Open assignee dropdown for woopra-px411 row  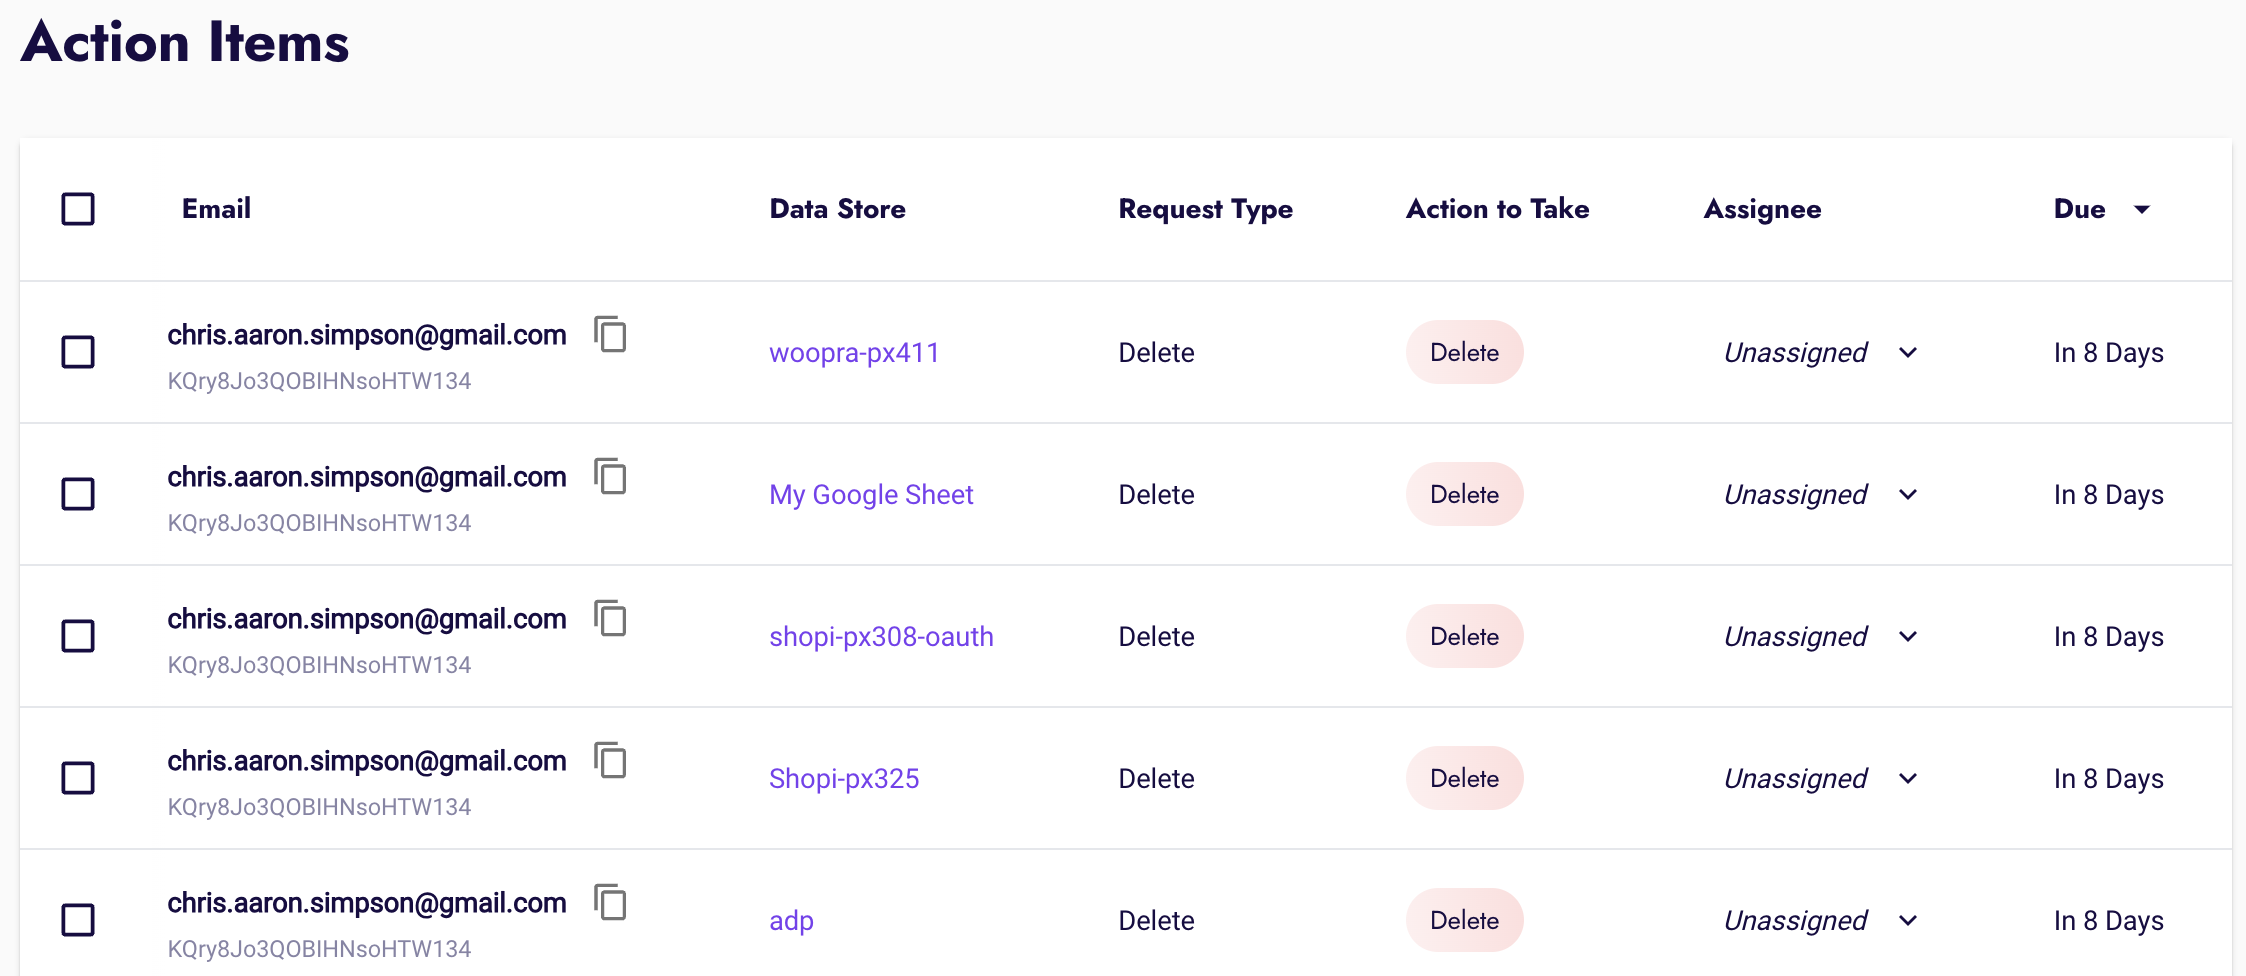tap(1907, 353)
